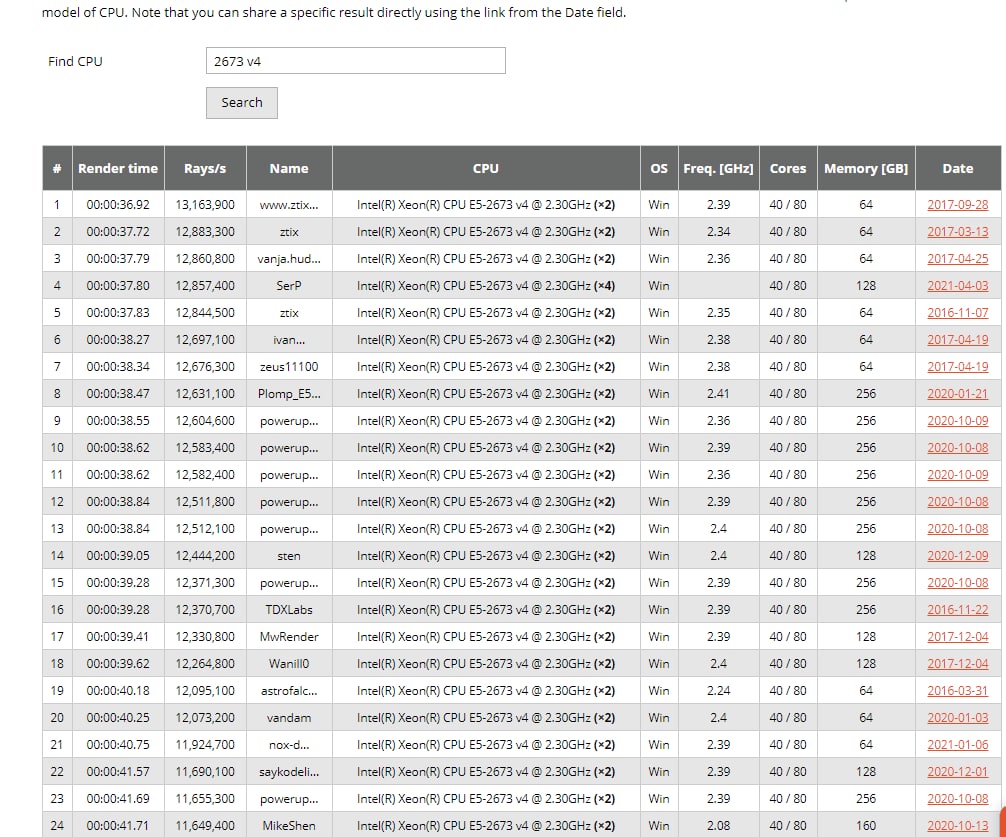Click the Rays/s column header
1006x837 pixels.
point(205,168)
